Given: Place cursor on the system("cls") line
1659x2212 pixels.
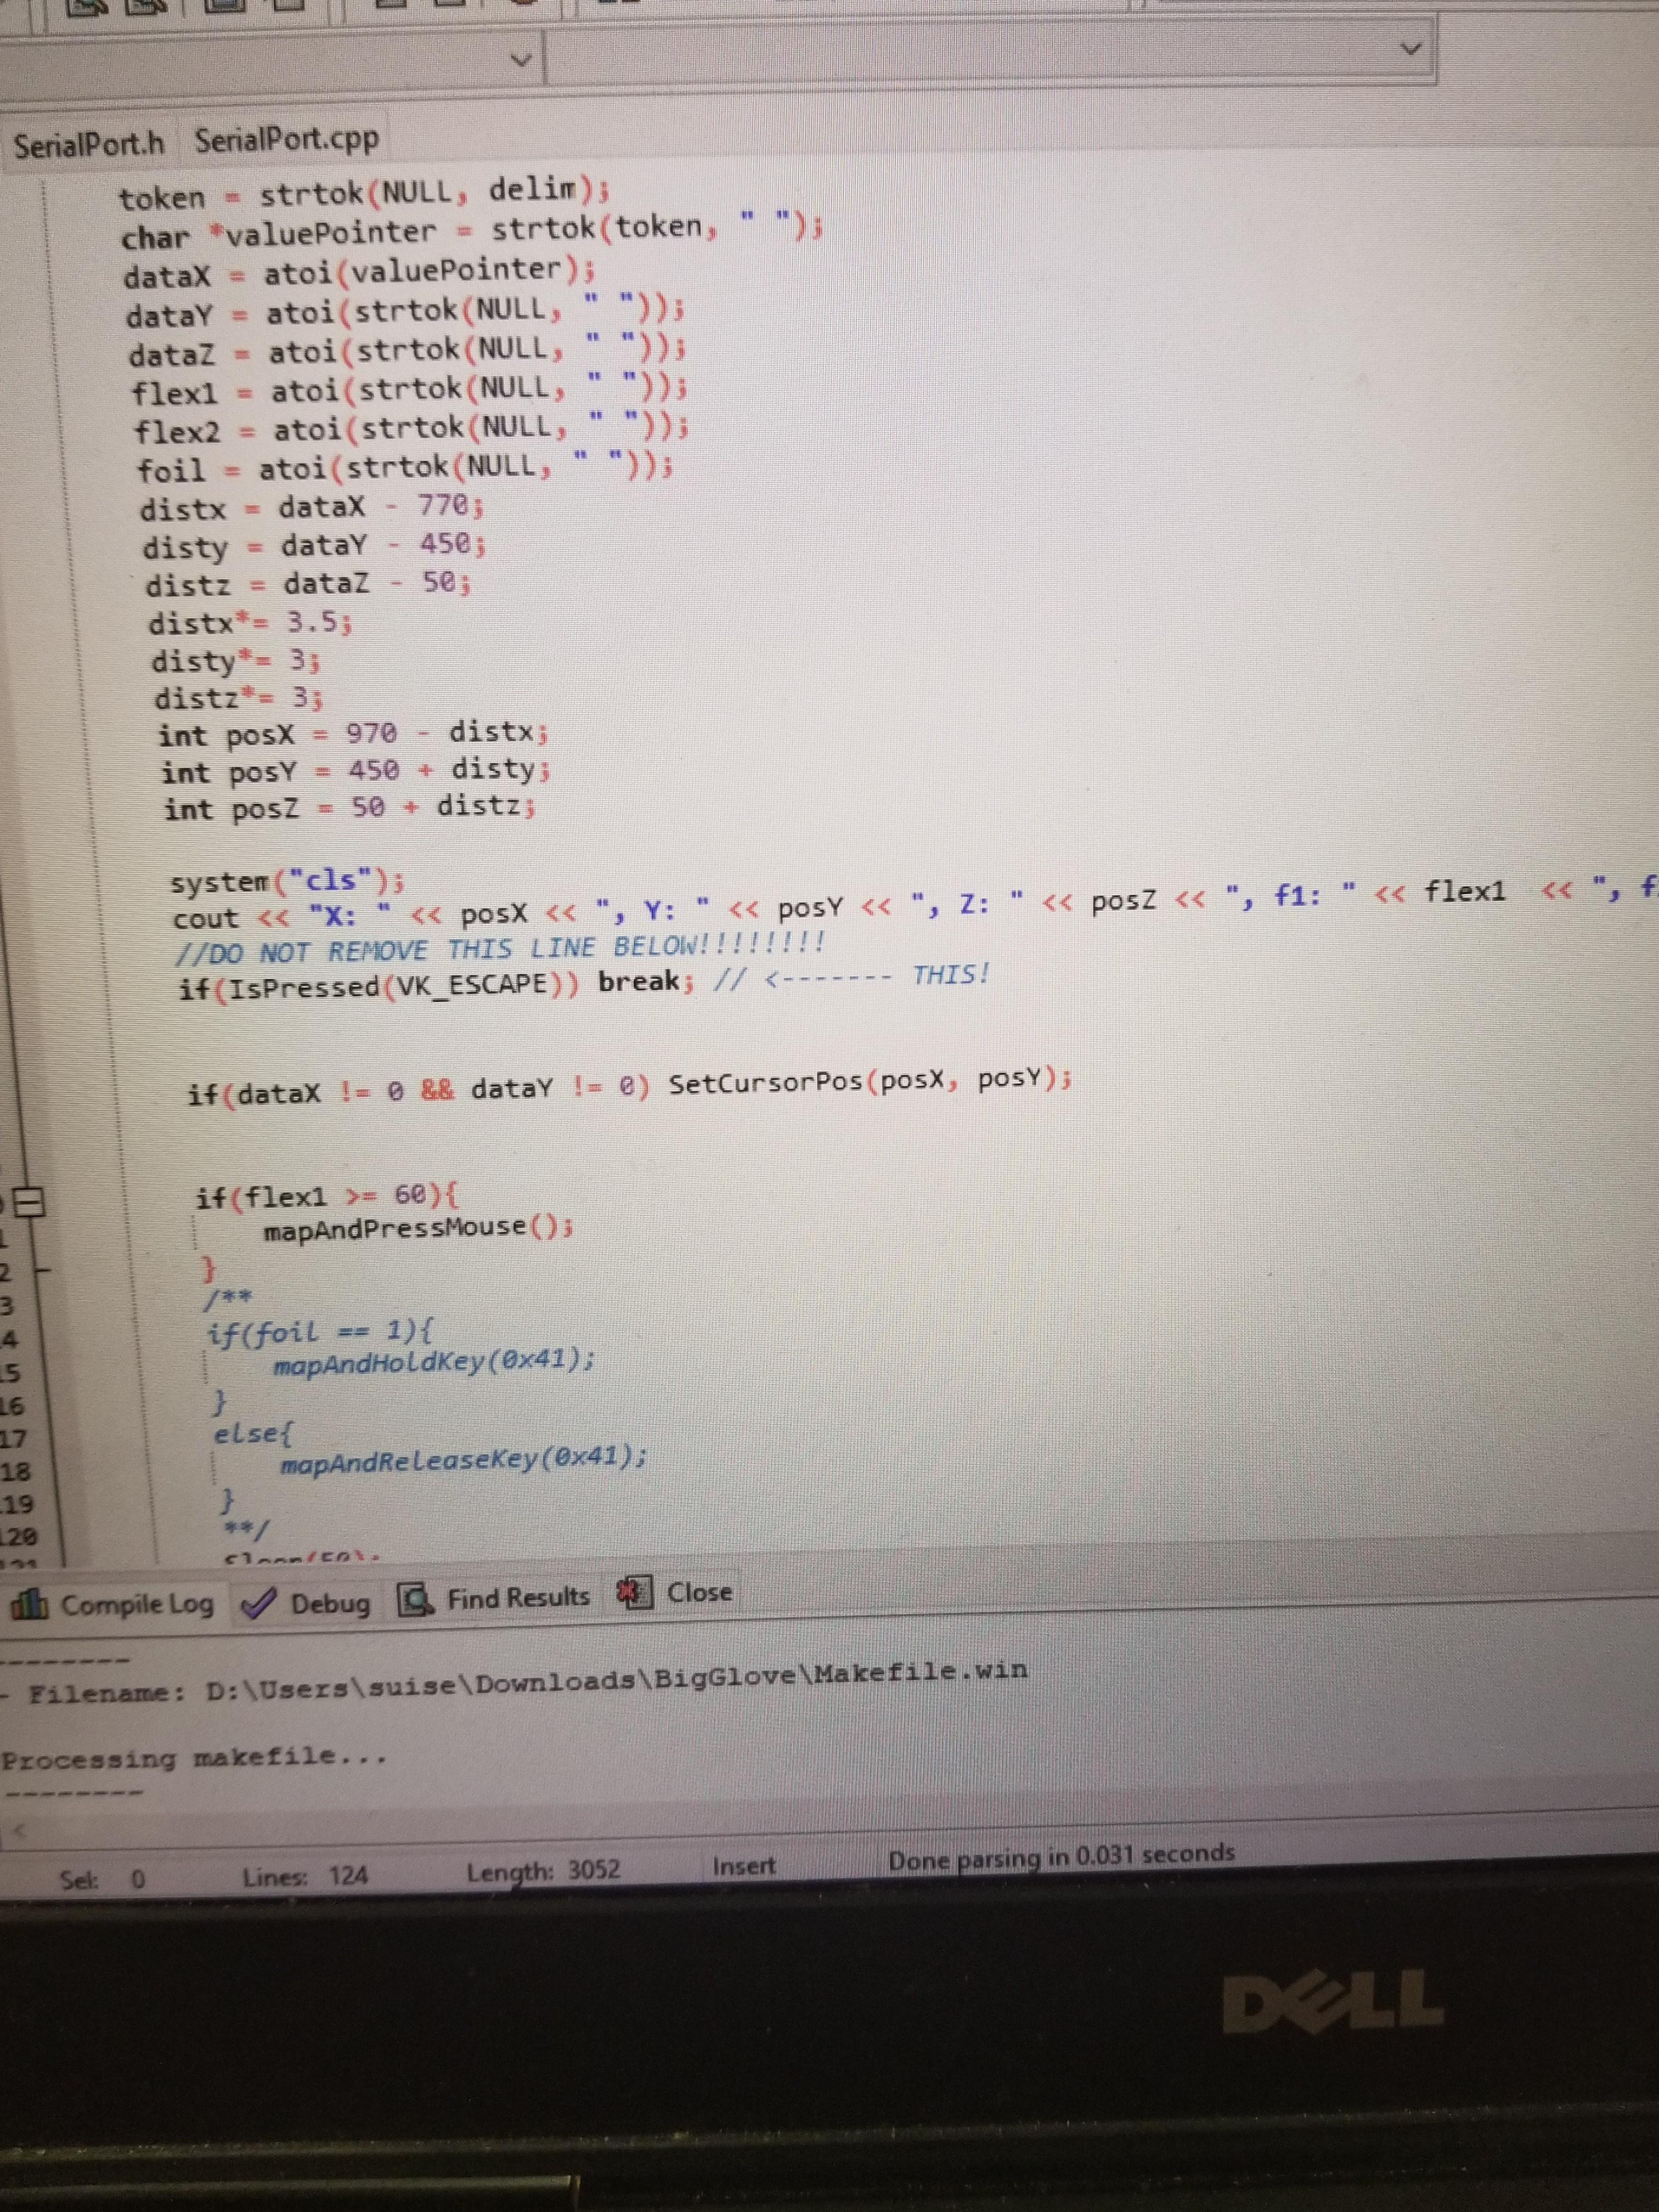Looking at the screenshot, I should tap(287, 881).
